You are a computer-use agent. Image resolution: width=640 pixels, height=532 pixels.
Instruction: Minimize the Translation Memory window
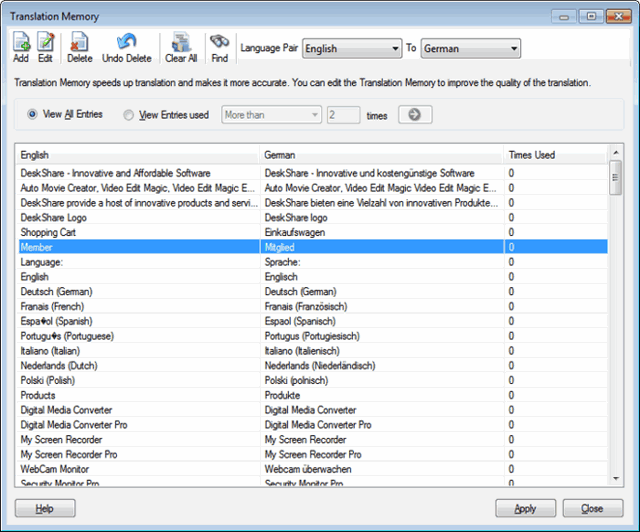tap(564, 17)
